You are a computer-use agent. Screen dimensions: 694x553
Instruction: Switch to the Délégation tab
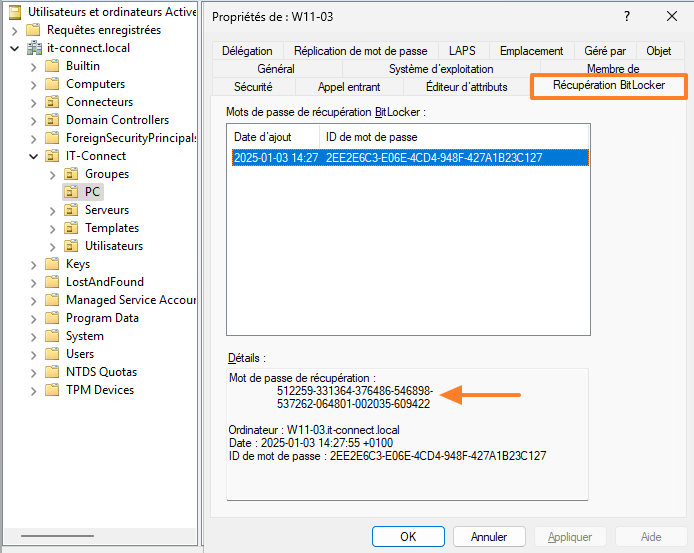click(247, 51)
